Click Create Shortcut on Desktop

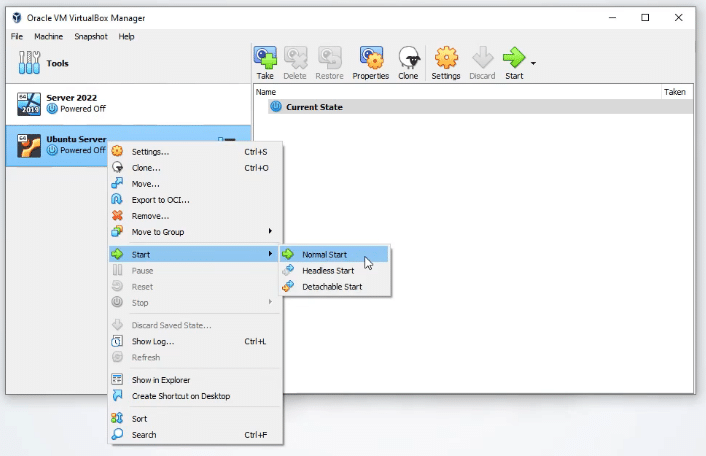pos(180,396)
